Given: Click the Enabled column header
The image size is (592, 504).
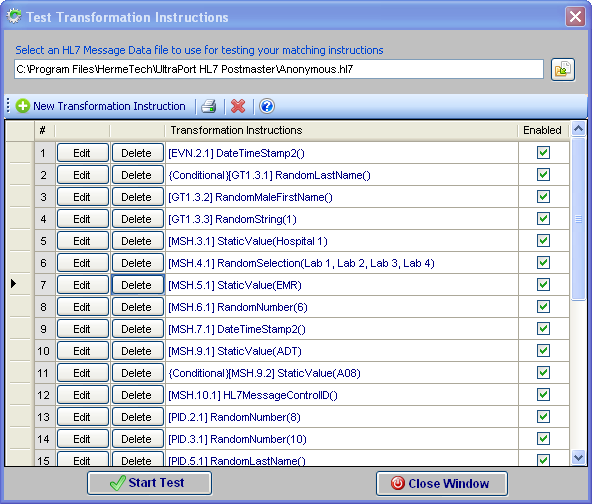Looking at the screenshot, I should click(x=543, y=130).
